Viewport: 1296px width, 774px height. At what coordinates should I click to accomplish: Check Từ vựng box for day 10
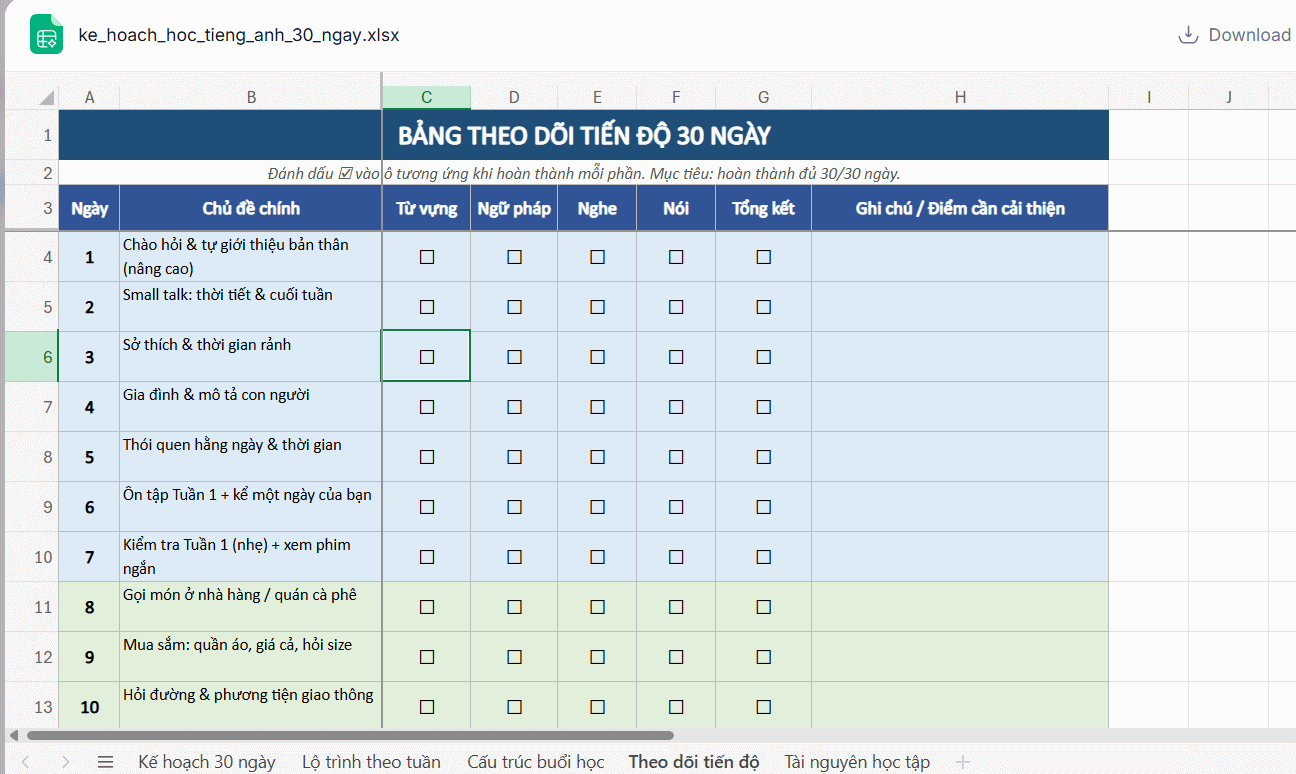[427, 707]
